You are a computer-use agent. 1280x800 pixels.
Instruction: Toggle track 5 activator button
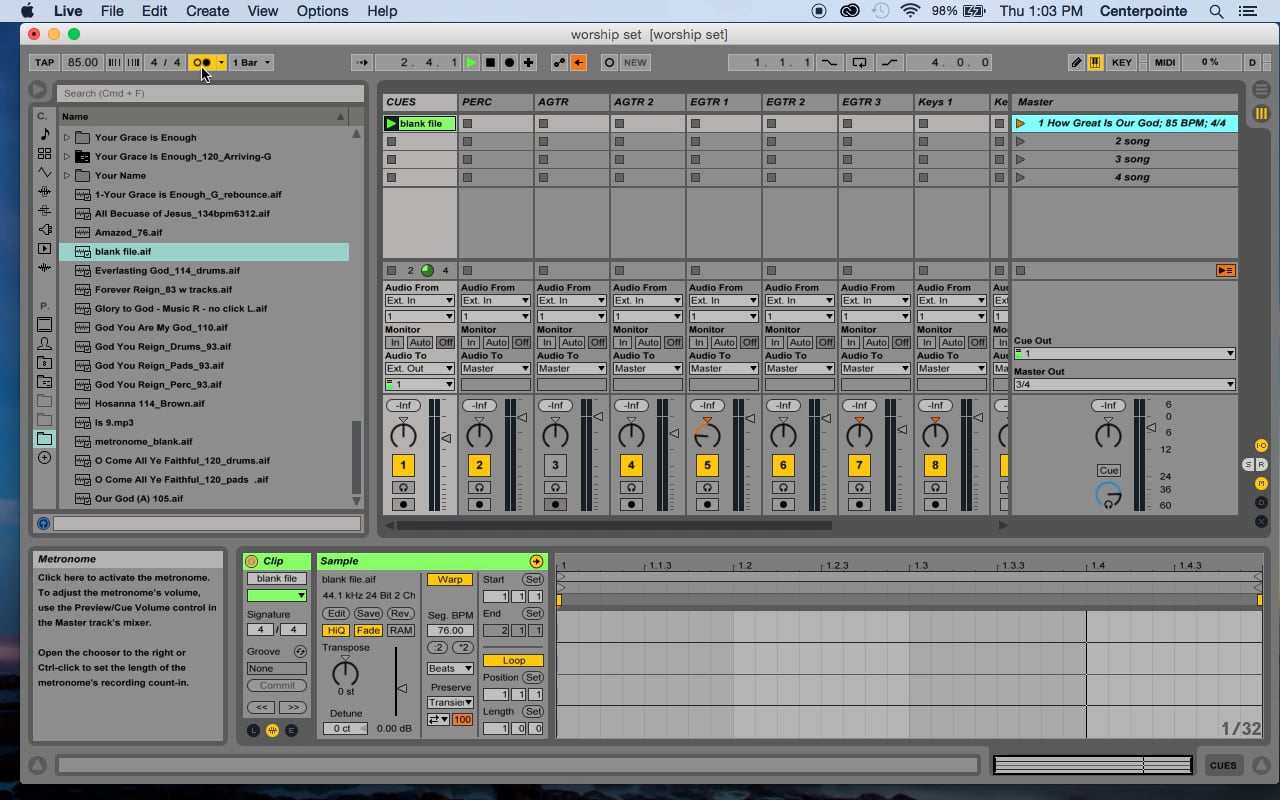click(x=707, y=465)
